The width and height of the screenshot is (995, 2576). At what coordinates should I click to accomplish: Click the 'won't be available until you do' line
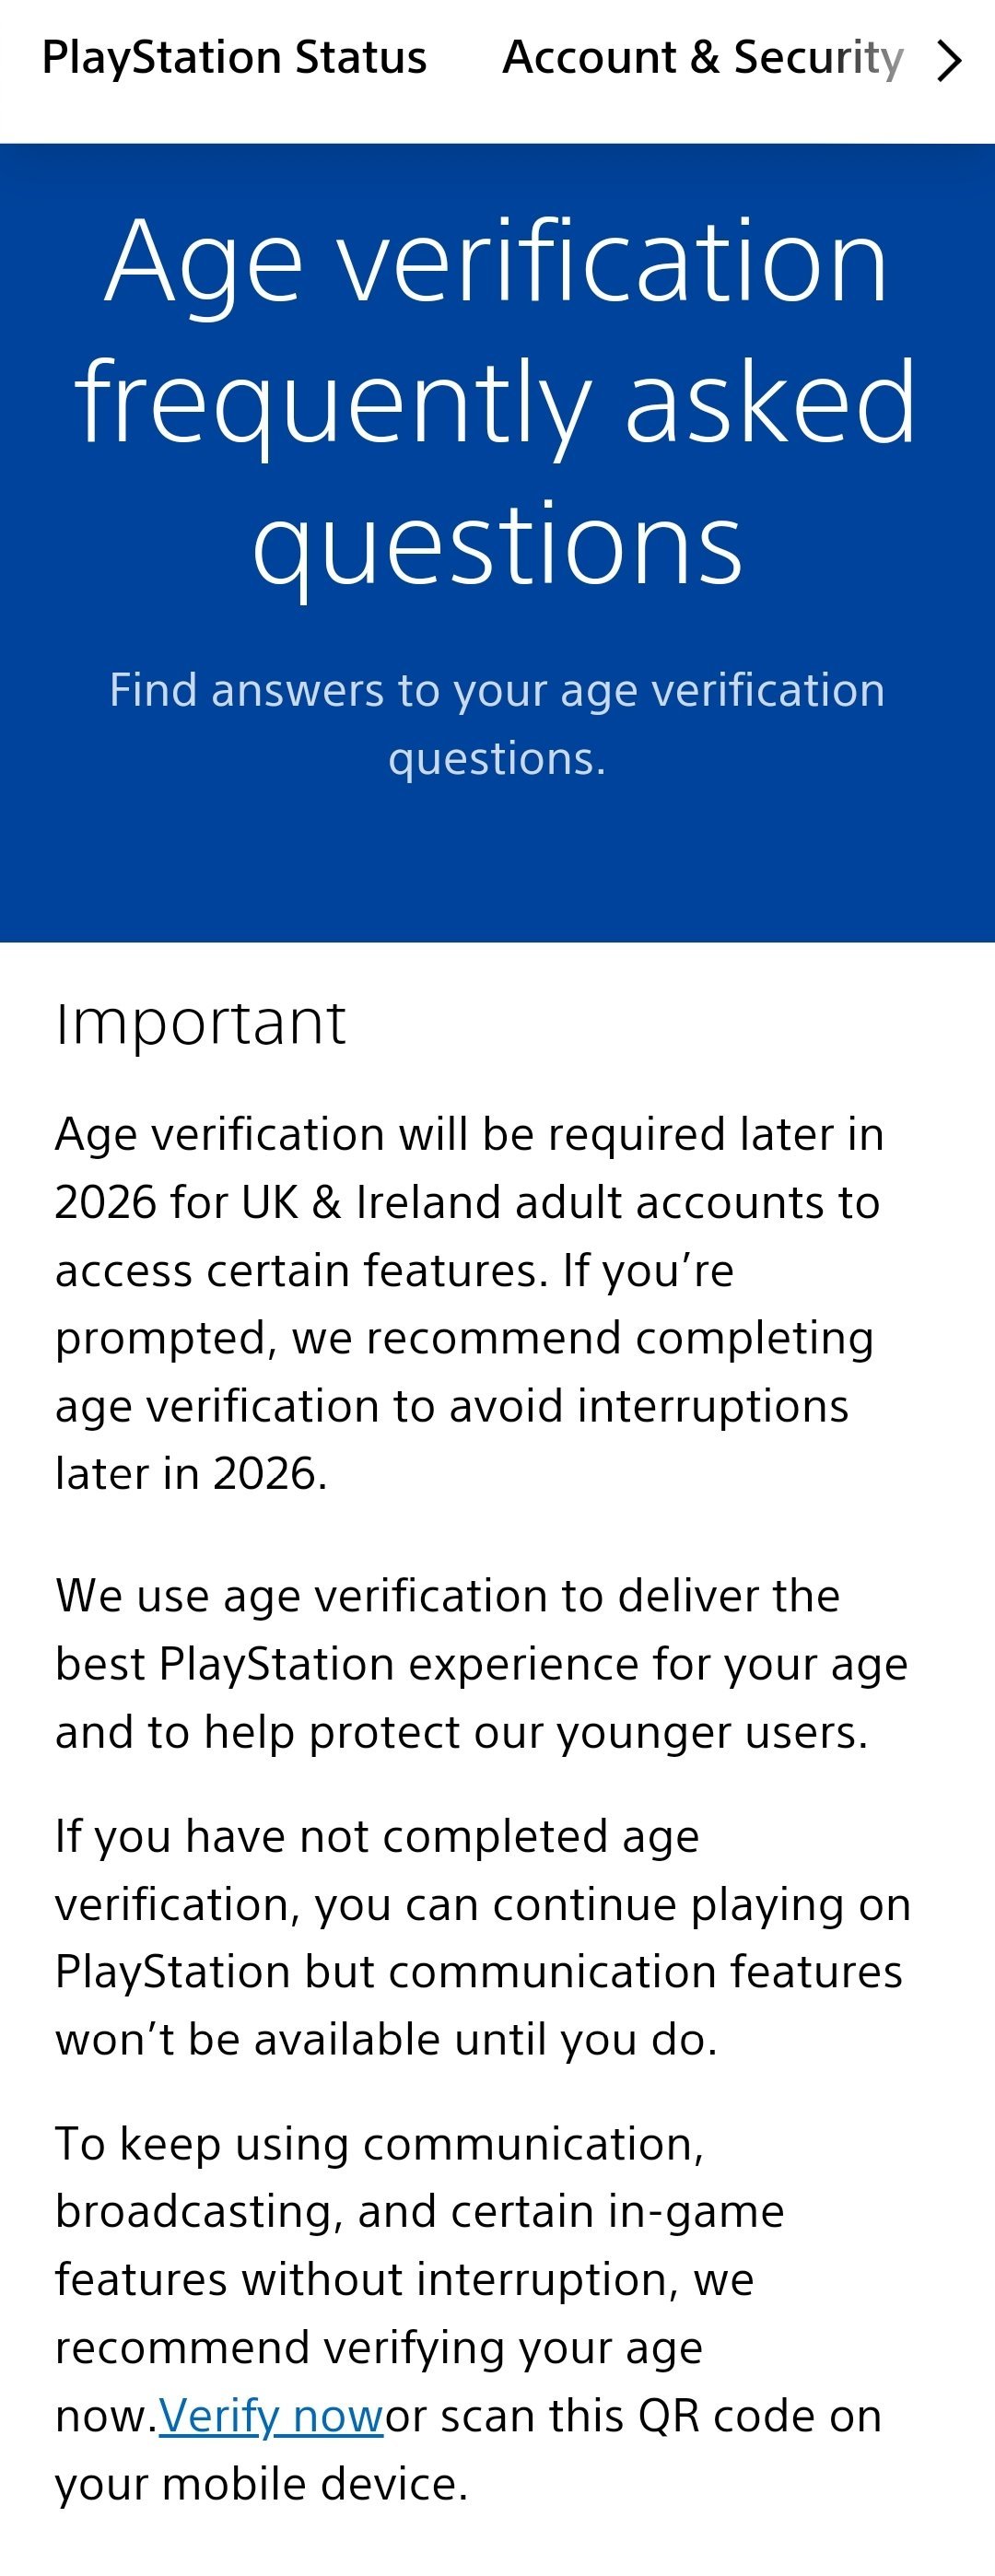(386, 2040)
